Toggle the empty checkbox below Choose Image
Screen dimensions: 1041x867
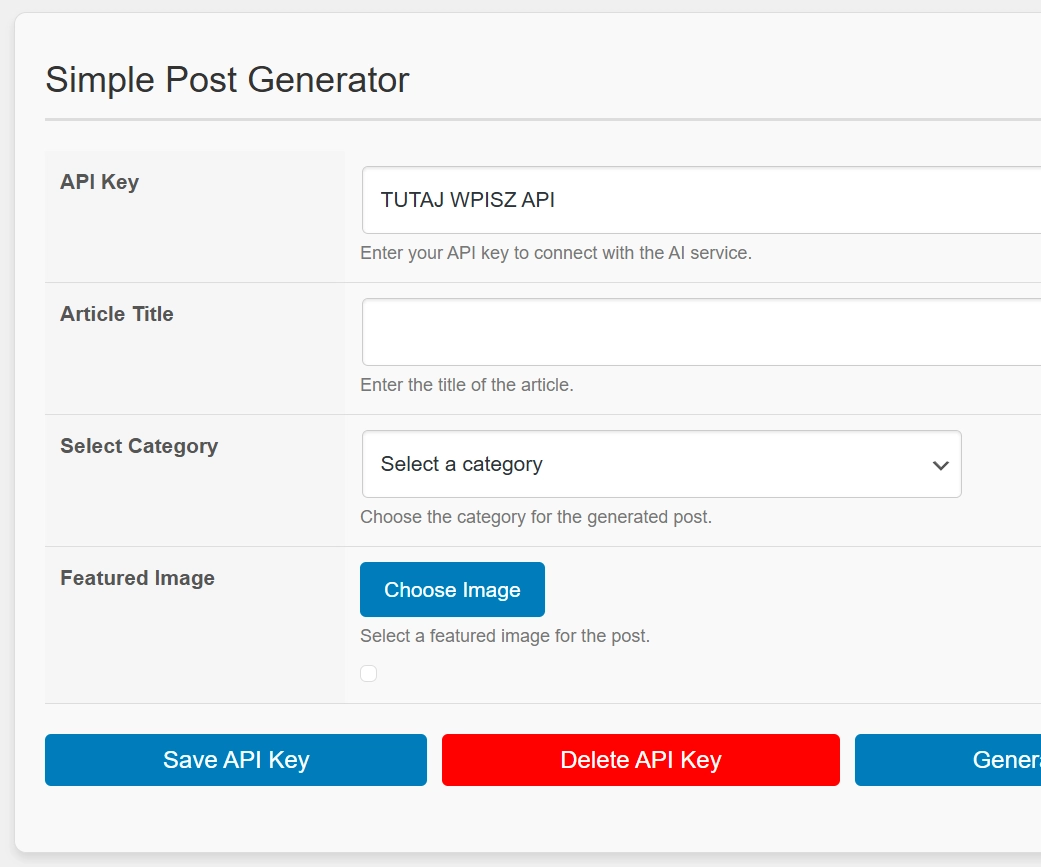tap(368, 673)
